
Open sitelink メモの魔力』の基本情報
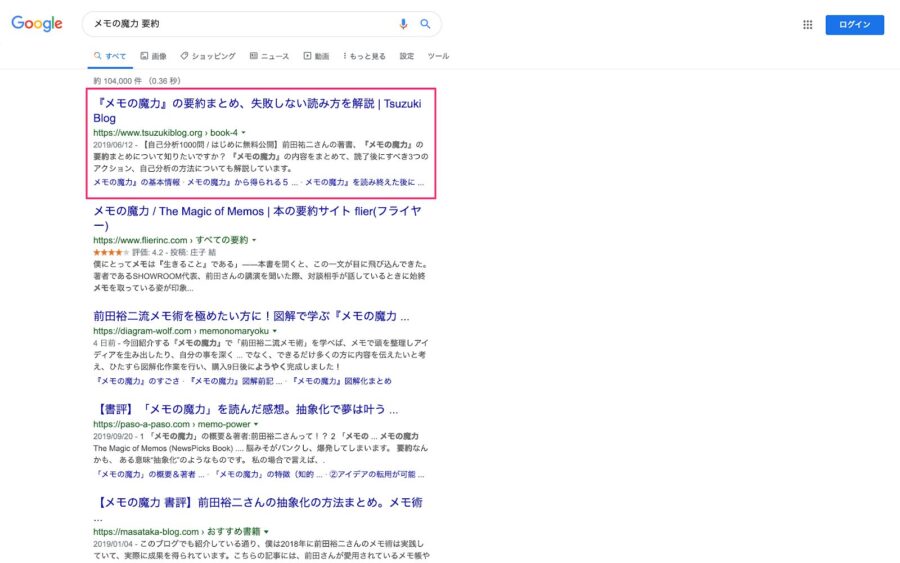[137, 182]
